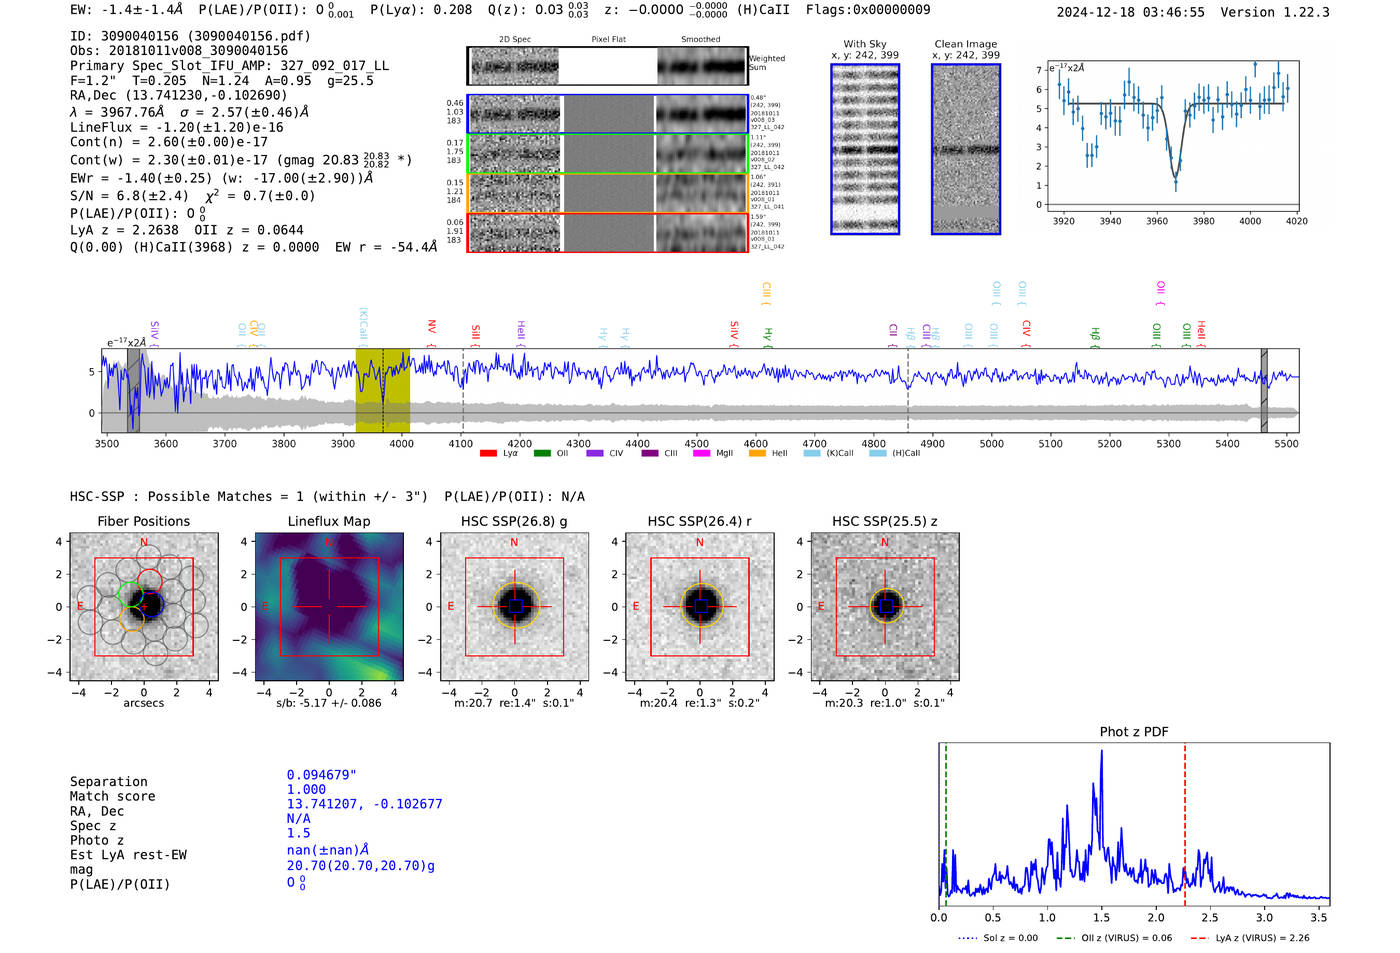
Task: Click the matched RA, Dec coordinates in blue
Action: 364,804
